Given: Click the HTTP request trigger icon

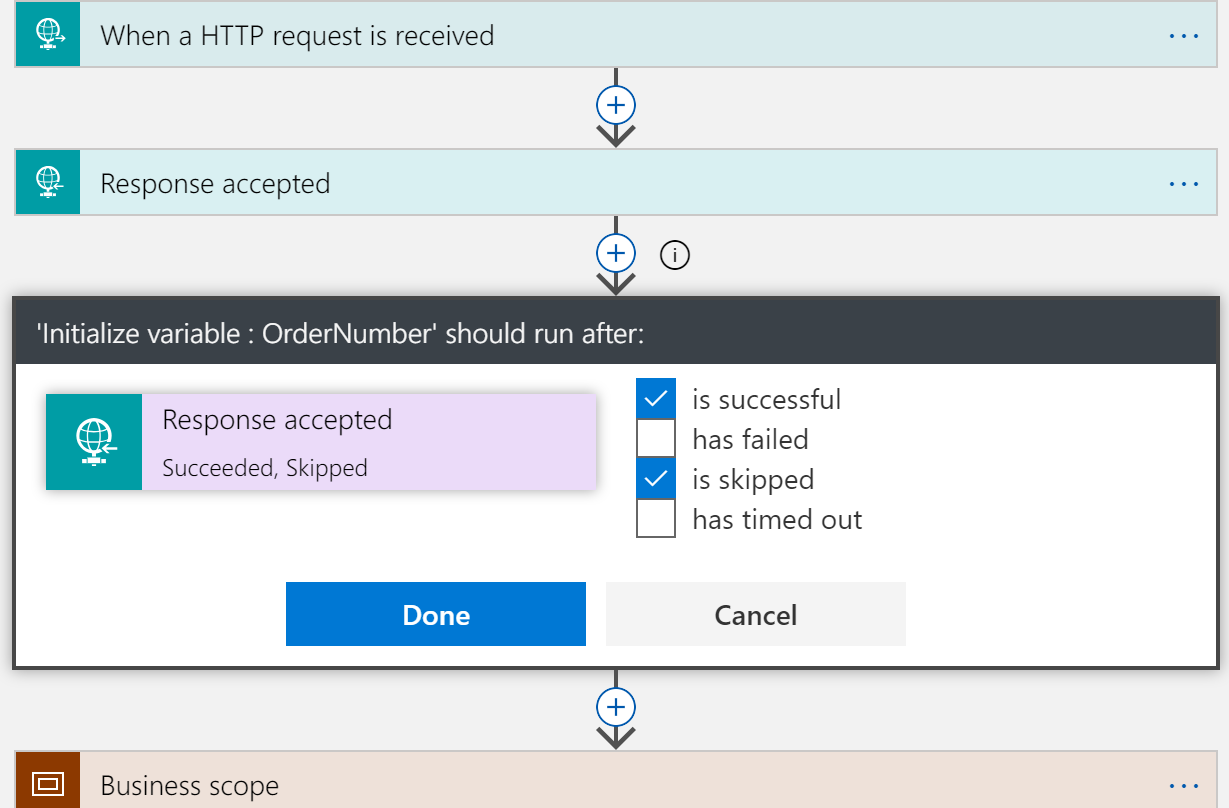Looking at the screenshot, I should (47, 34).
